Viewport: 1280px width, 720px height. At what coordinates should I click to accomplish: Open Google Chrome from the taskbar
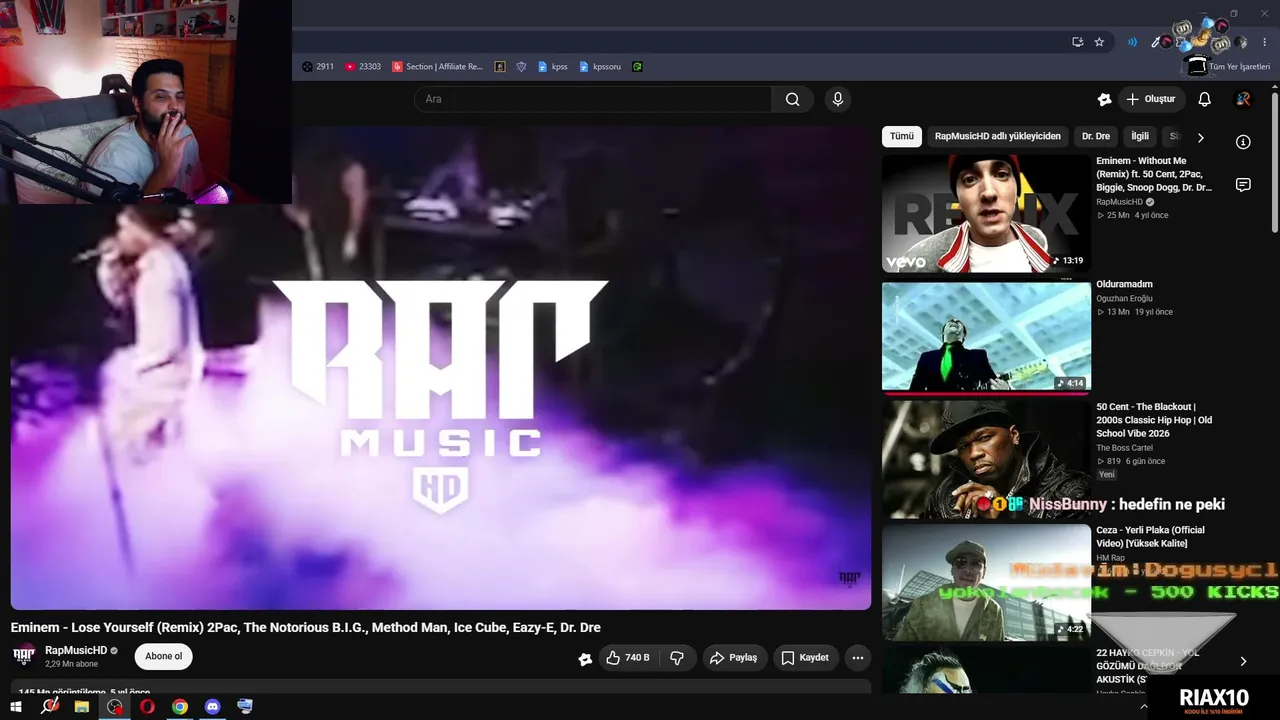click(x=179, y=706)
